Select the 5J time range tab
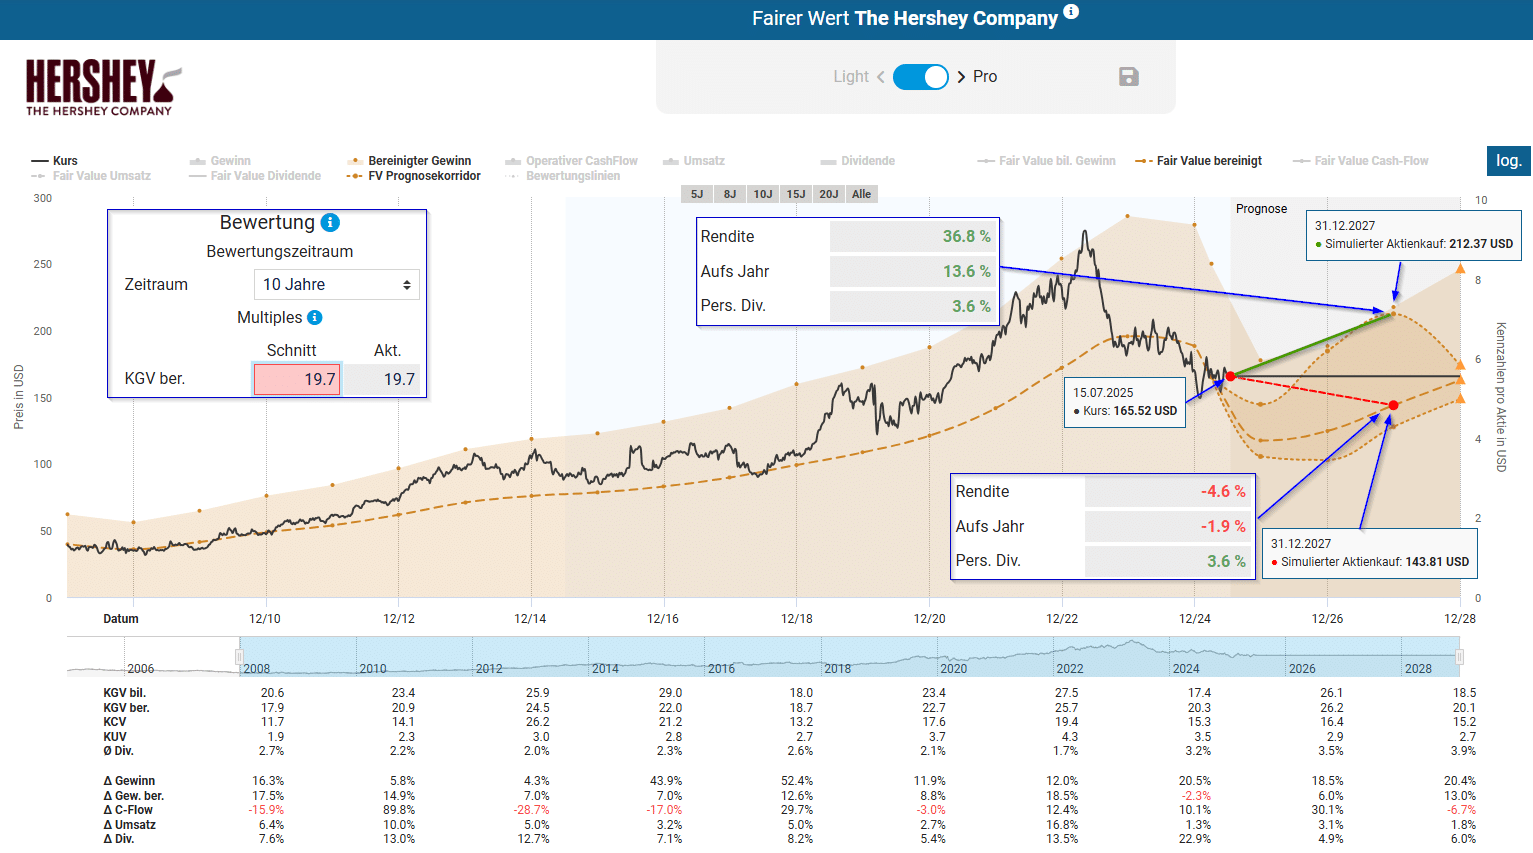Screen dimensions: 1533x853 [x=697, y=194]
